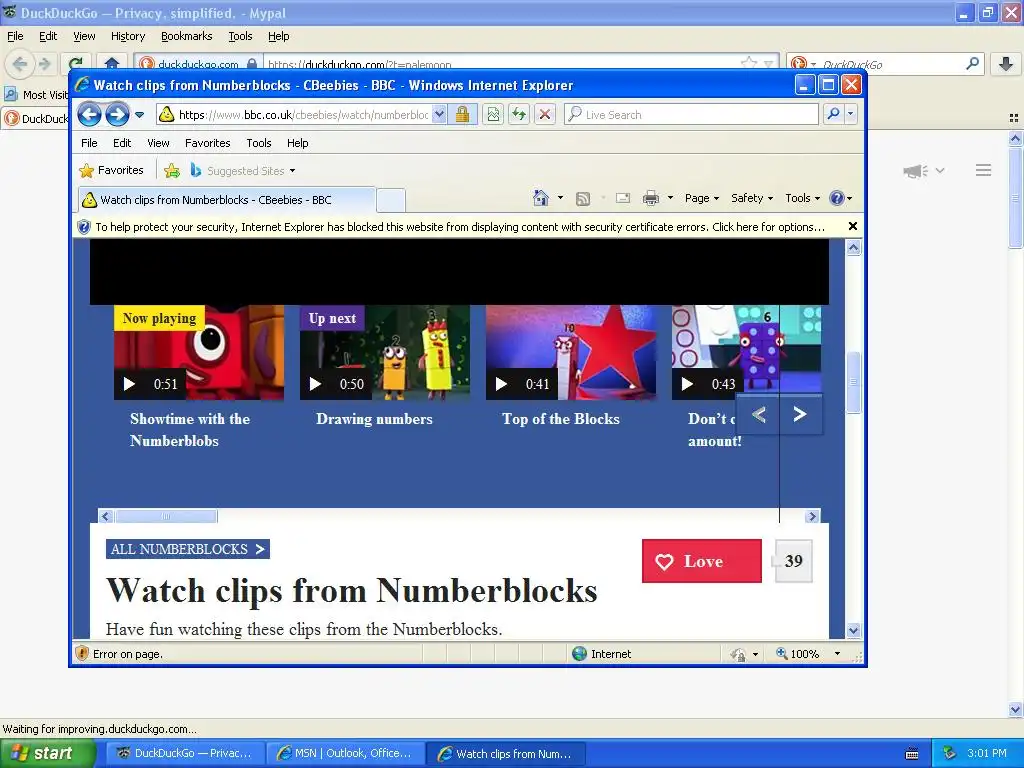Screen dimensions: 1024x768
Task: Click into the Live Search box
Action: 692,115
